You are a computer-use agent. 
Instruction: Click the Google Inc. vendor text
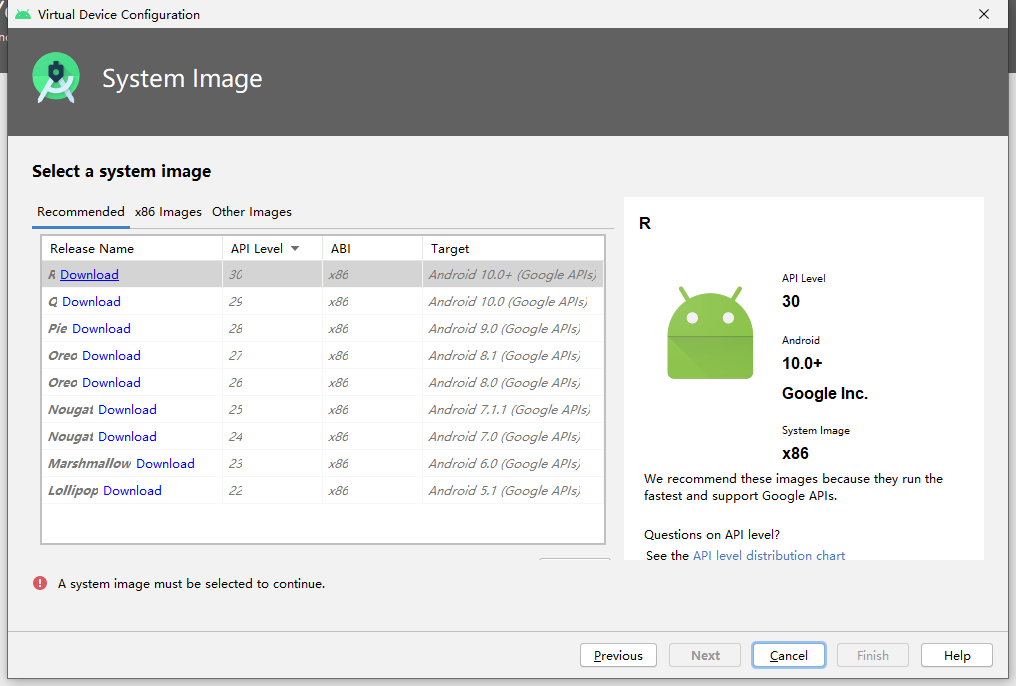coord(825,393)
